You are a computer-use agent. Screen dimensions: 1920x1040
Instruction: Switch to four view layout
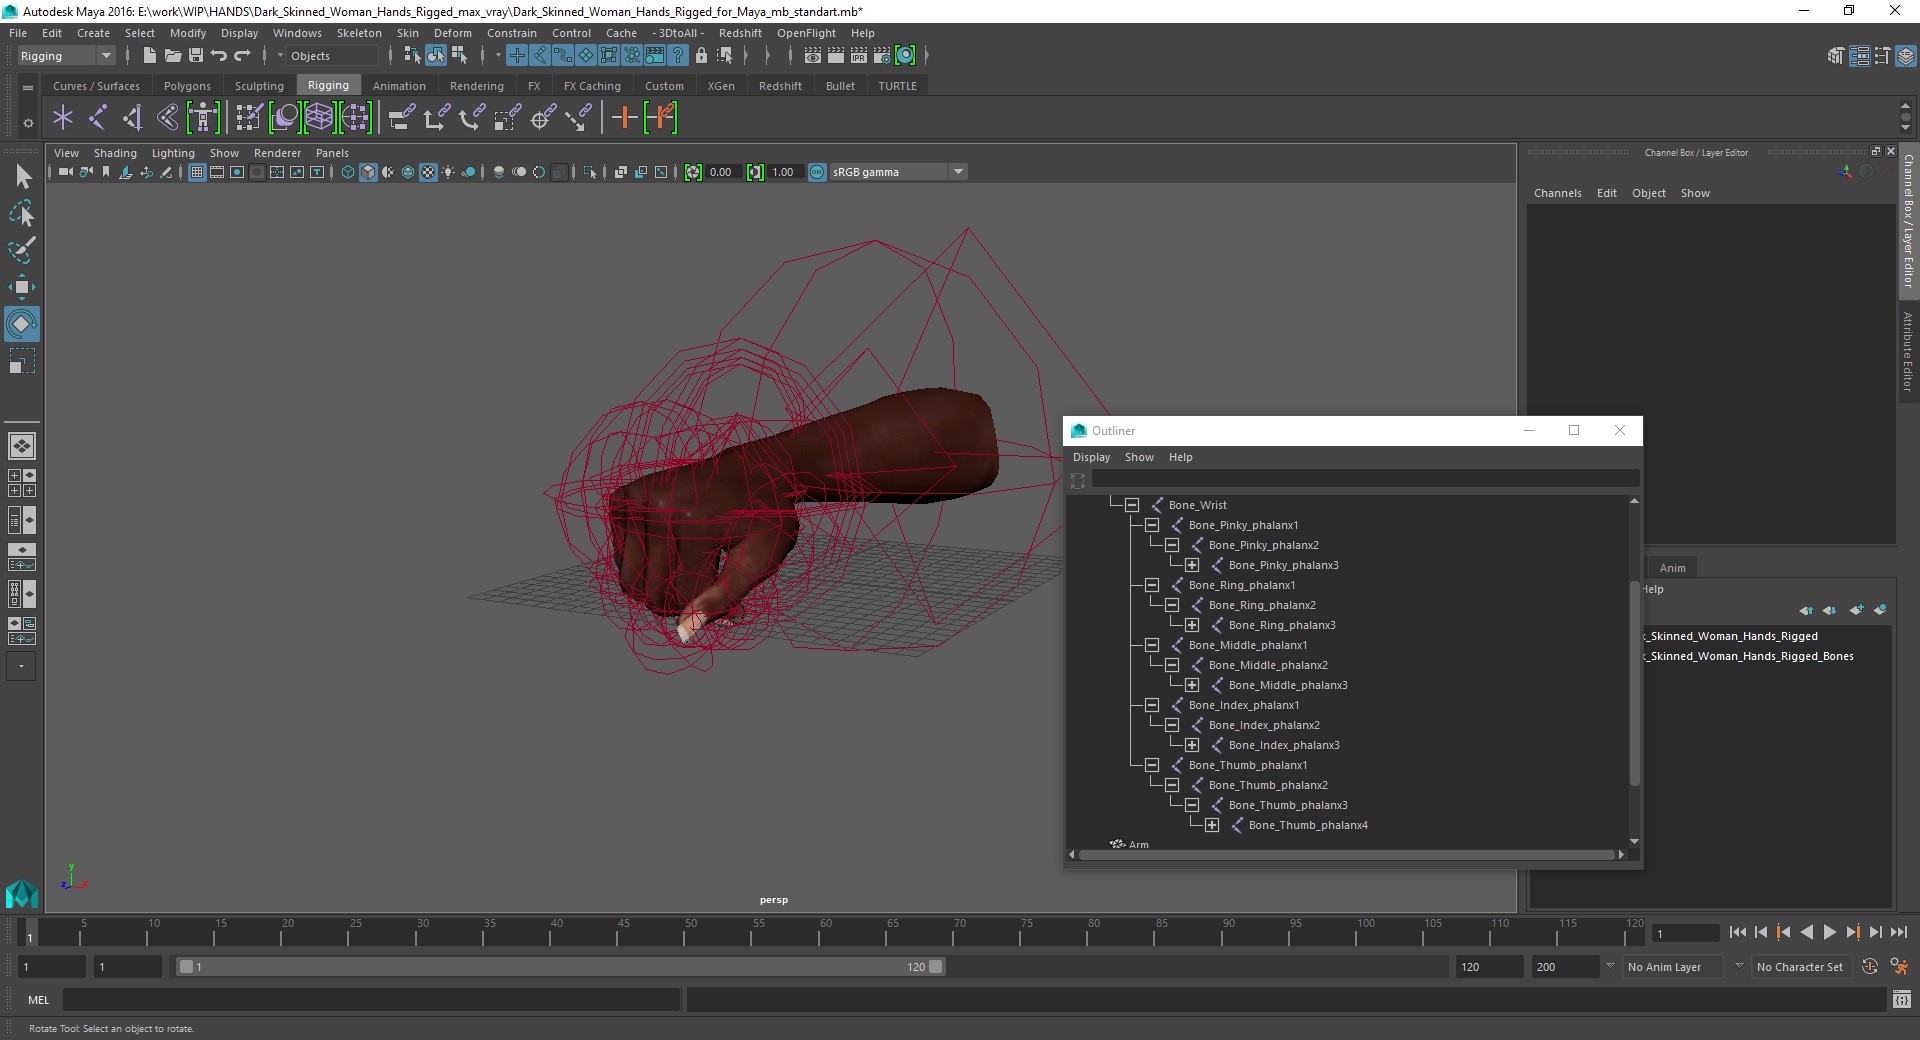(22, 483)
